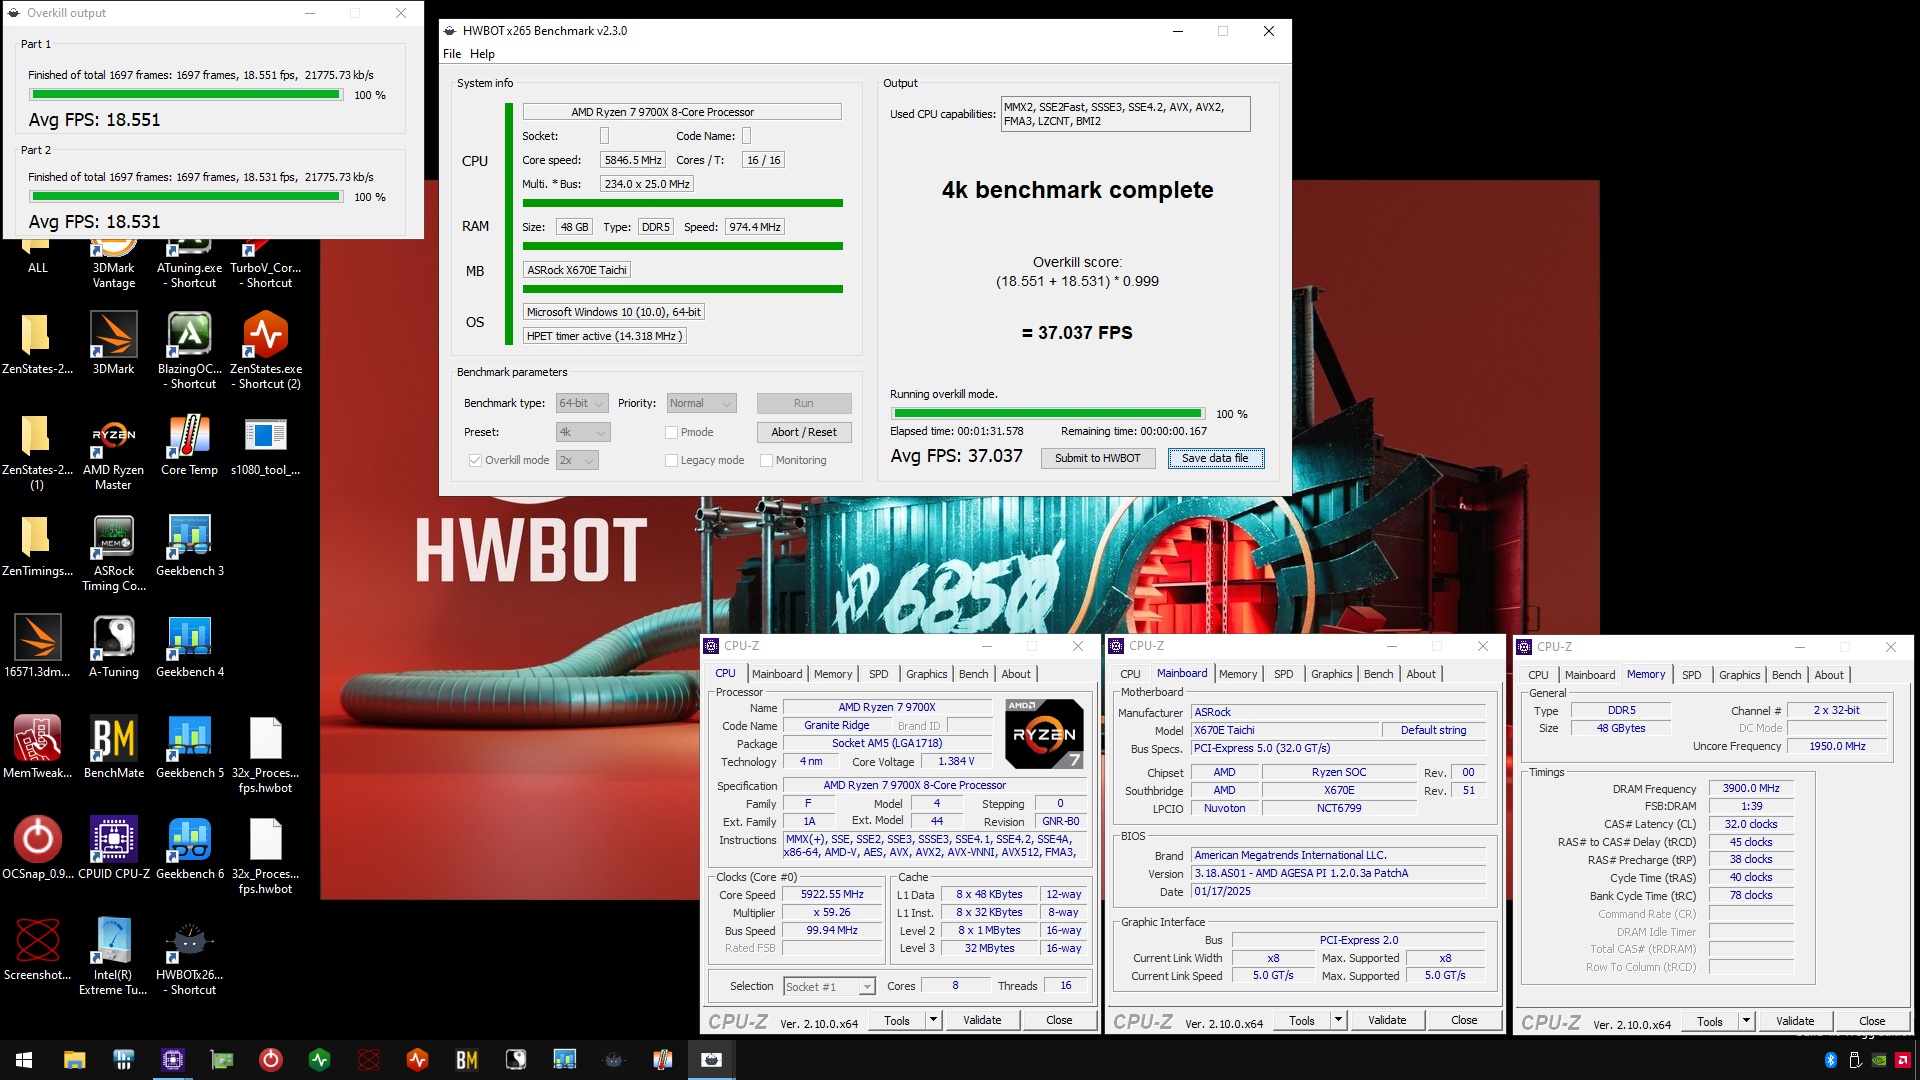Enable the Monitoring checkbox

point(766,460)
